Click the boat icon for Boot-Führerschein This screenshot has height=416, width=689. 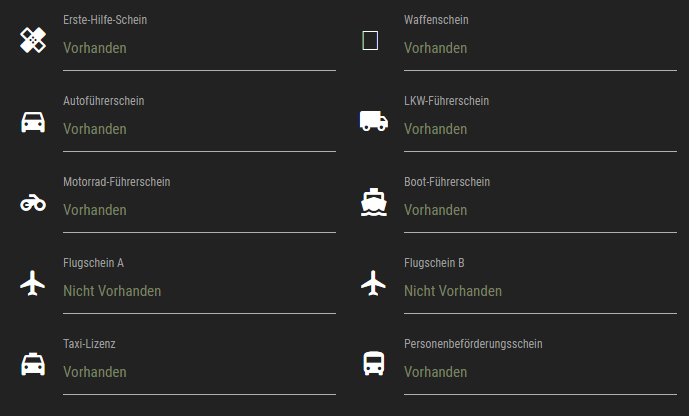tap(373, 202)
